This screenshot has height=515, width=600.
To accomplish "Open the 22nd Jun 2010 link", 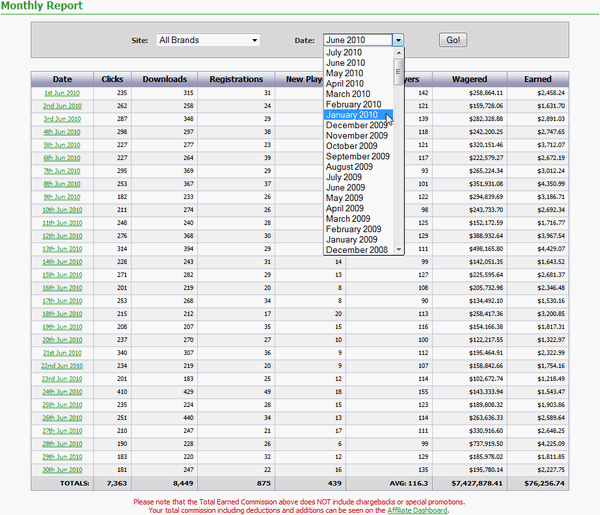I will (x=62, y=366).
